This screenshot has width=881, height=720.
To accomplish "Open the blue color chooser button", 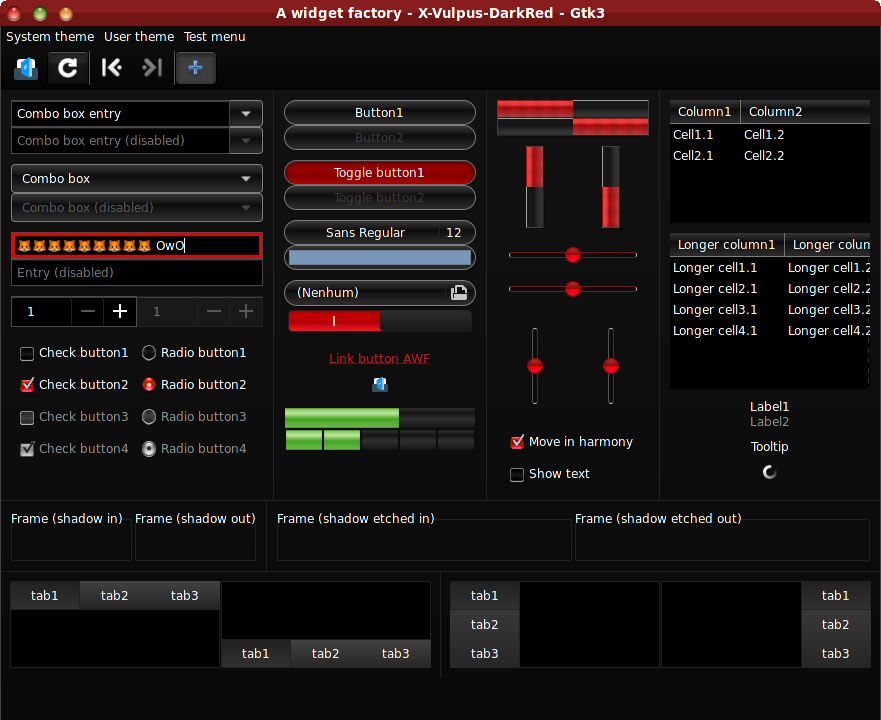I will tap(380, 258).
